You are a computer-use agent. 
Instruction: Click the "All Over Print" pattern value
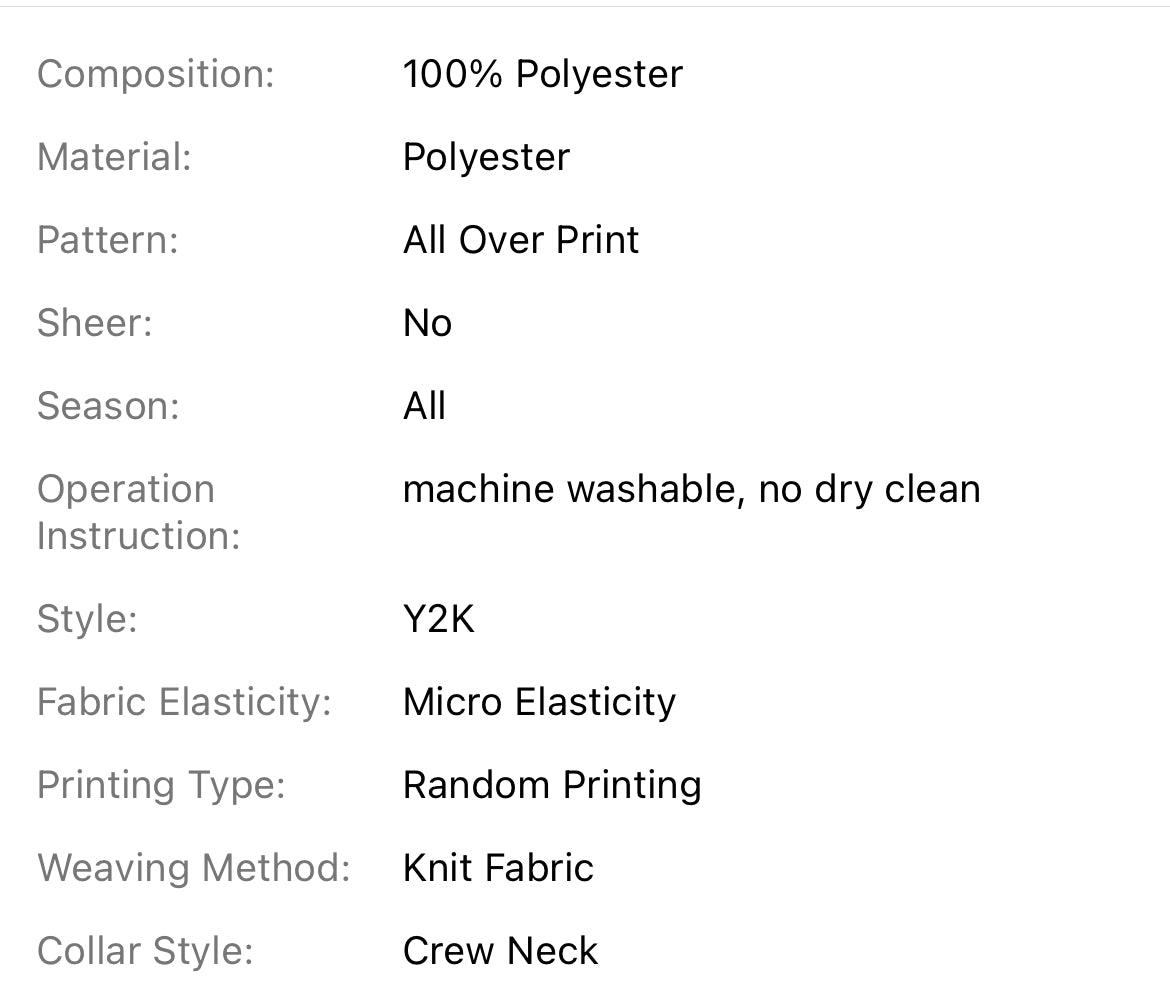[521, 240]
